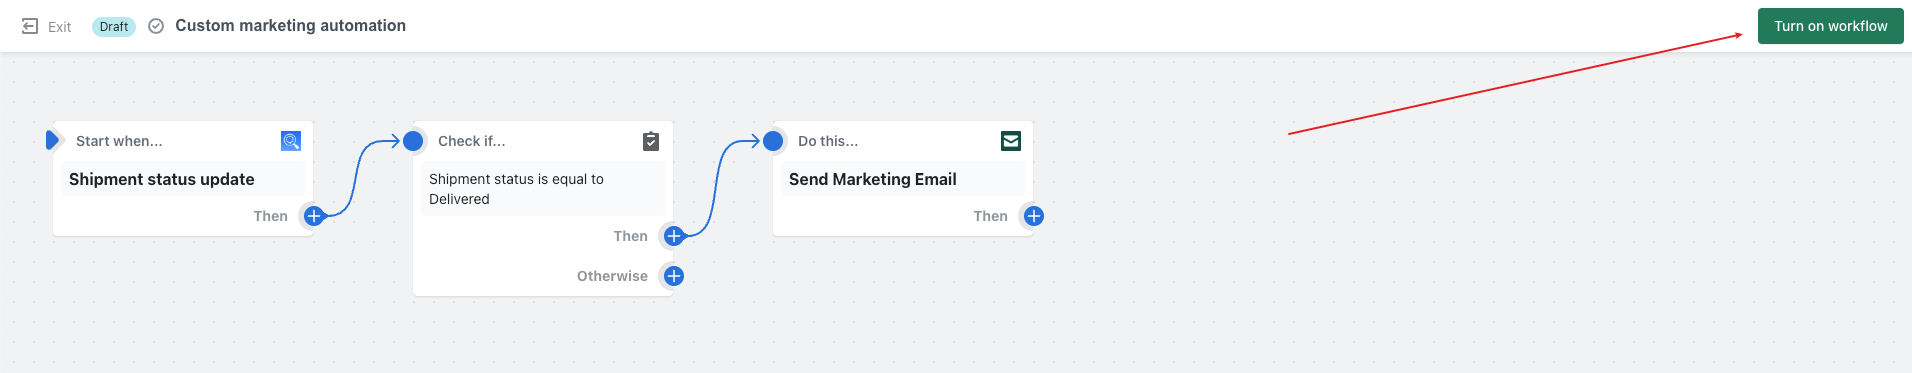Click the Exit text link
The width and height of the screenshot is (1912, 373).
[x=60, y=27]
